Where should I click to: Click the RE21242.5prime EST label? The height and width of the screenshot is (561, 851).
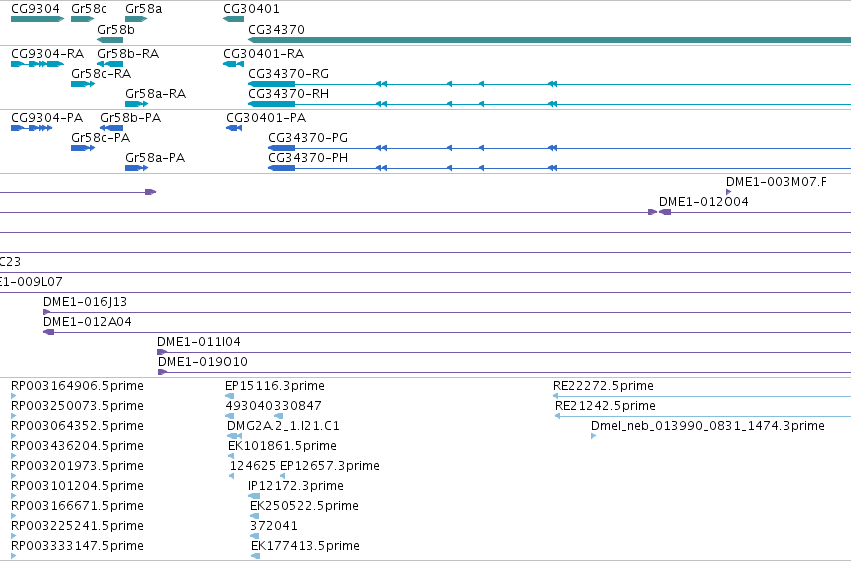(605, 406)
